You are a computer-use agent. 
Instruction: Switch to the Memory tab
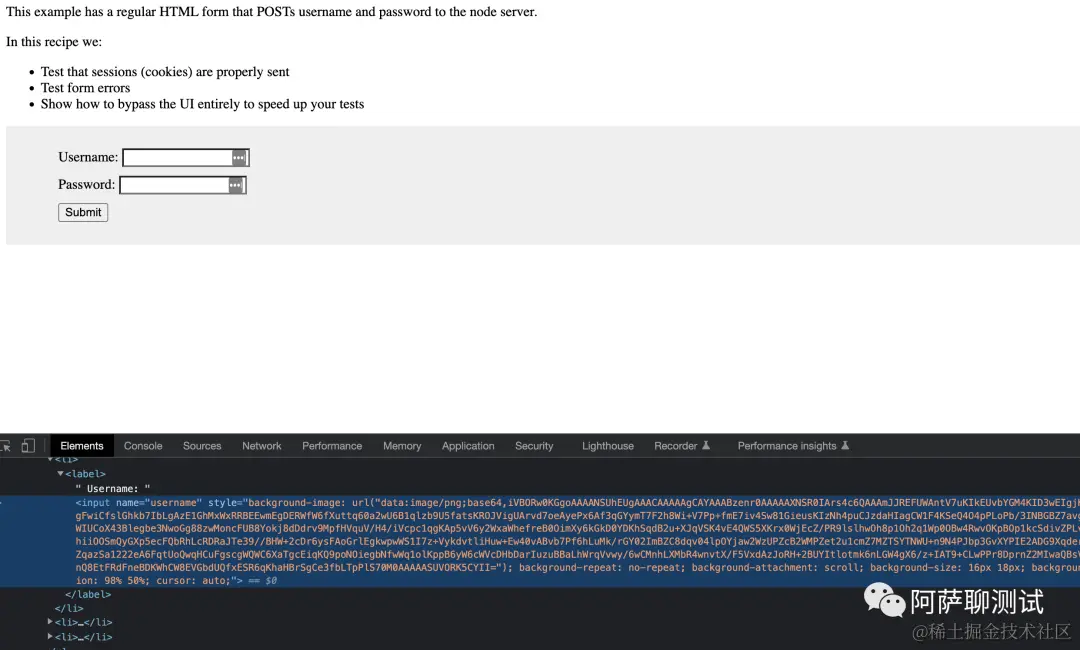(402, 446)
